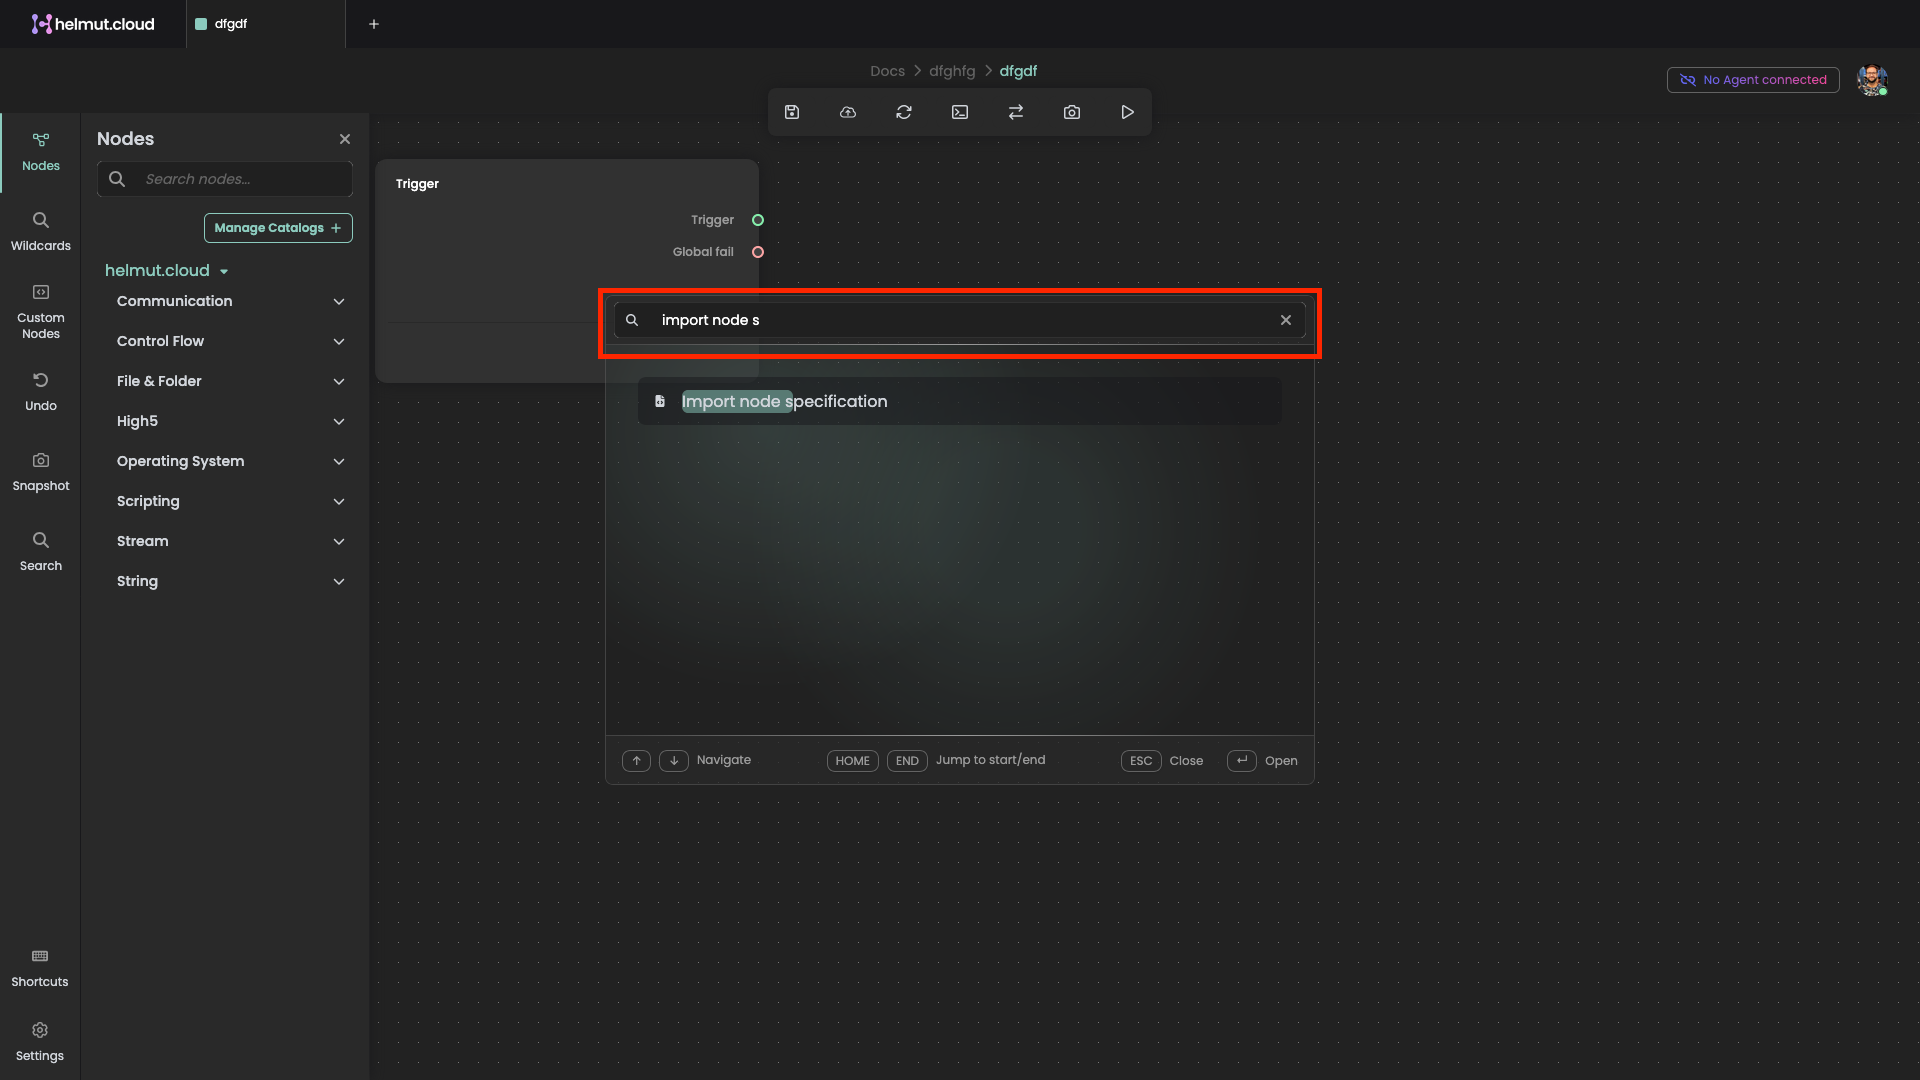The image size is (1920, 1080).
Task: Open Shortcuts in the bottom sidebar
Action: point(40,967)
